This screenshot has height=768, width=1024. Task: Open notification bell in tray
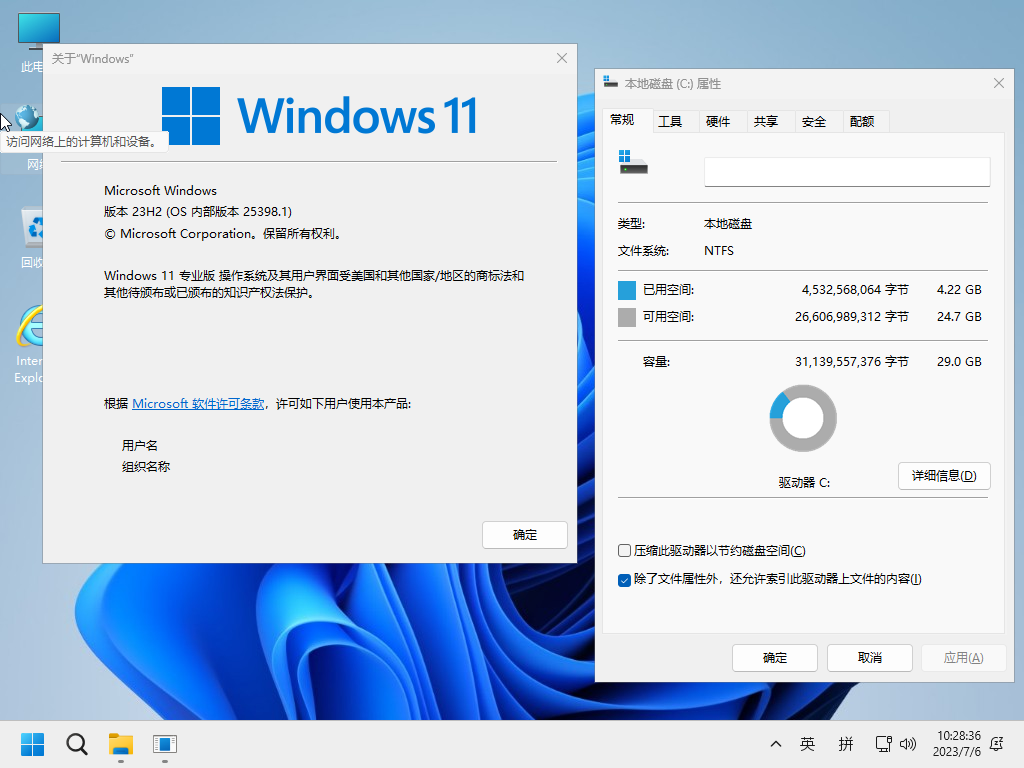coord(997,744)
